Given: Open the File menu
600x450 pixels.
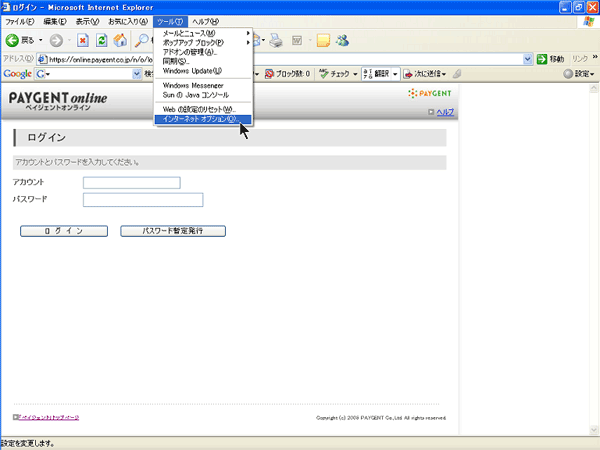Looking at the screenshot, I should [20, 21].
